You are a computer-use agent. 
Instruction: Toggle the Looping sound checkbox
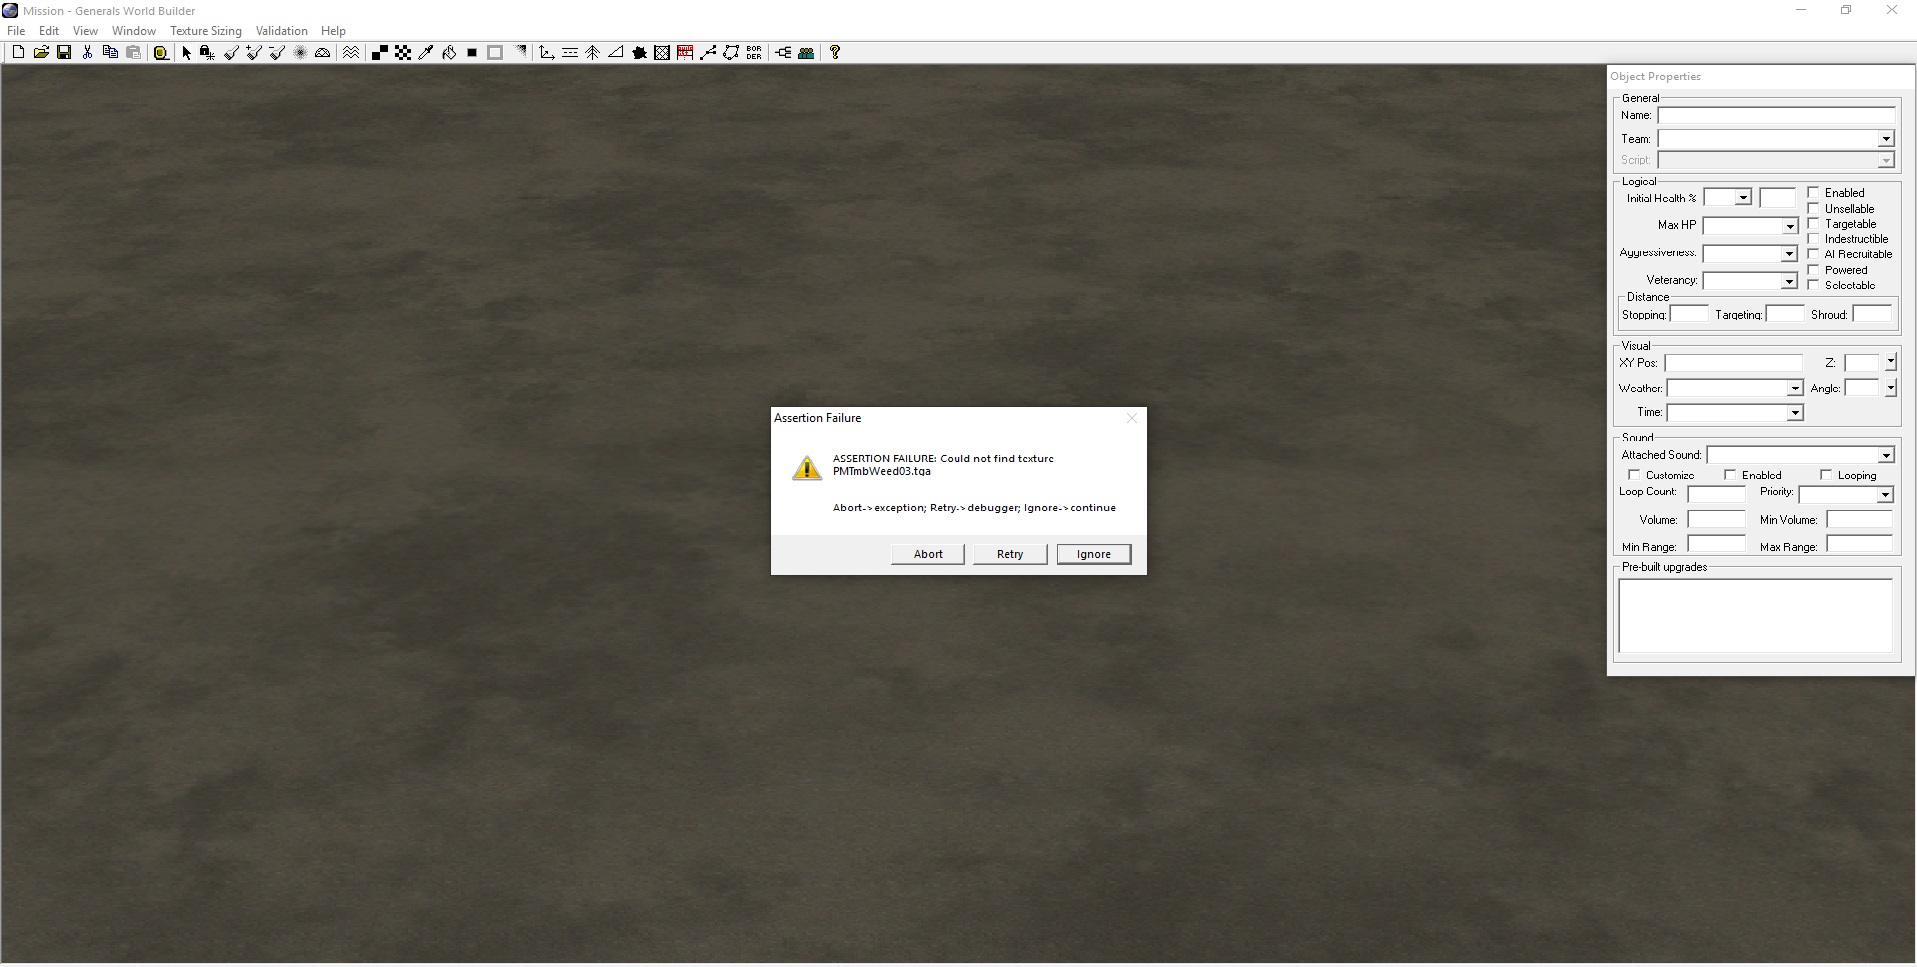click(x=1826, y=475)
